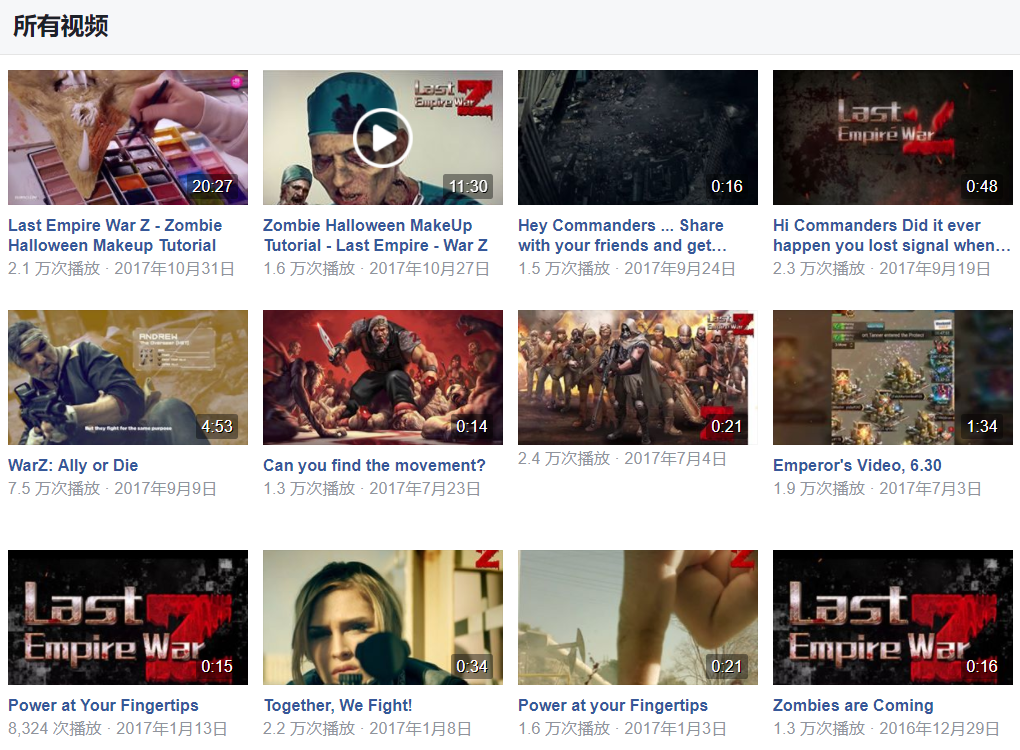Viewport: 1020px width, 750px height.
Task: Open the 'WarZ: Ally or Die' title
Action: [73, 465]
